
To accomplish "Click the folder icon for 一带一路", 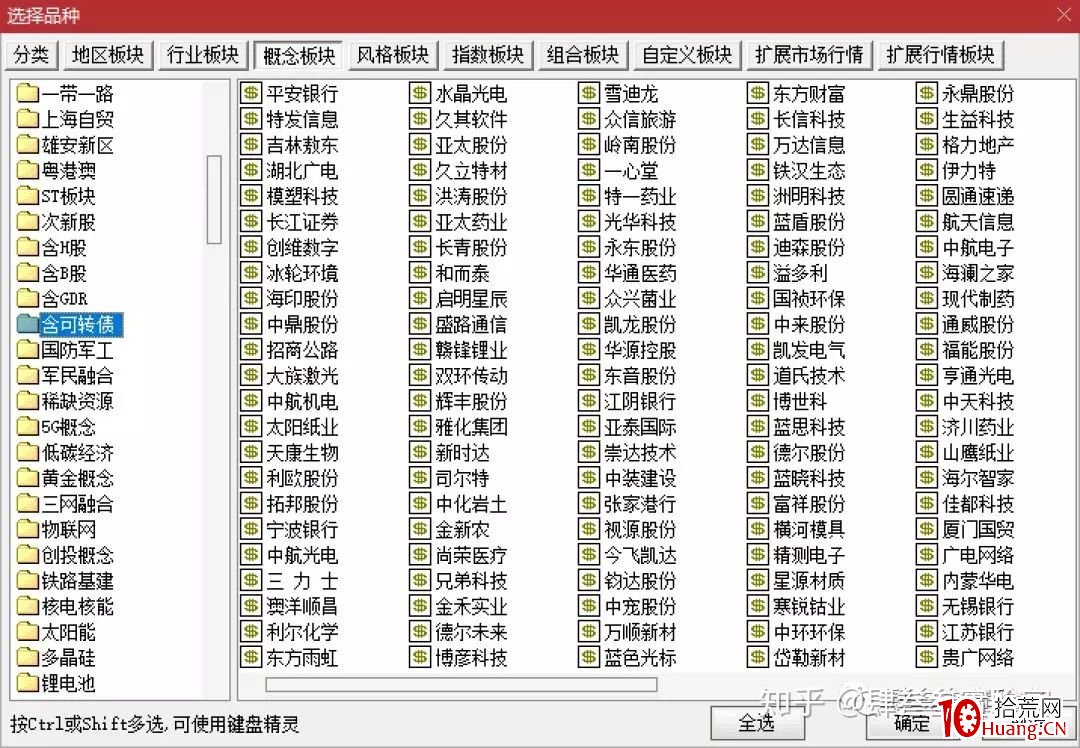I will tap(28, 93).
